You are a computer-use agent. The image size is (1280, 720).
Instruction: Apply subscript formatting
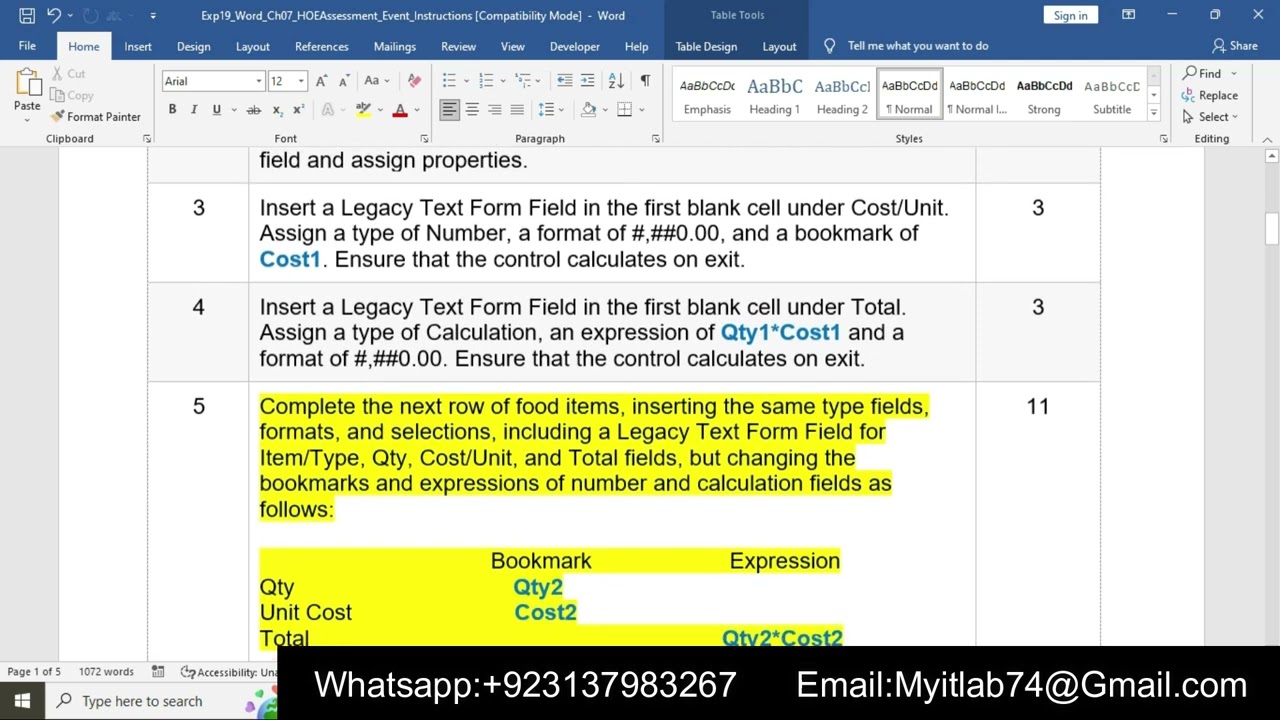tap(277, 110)
